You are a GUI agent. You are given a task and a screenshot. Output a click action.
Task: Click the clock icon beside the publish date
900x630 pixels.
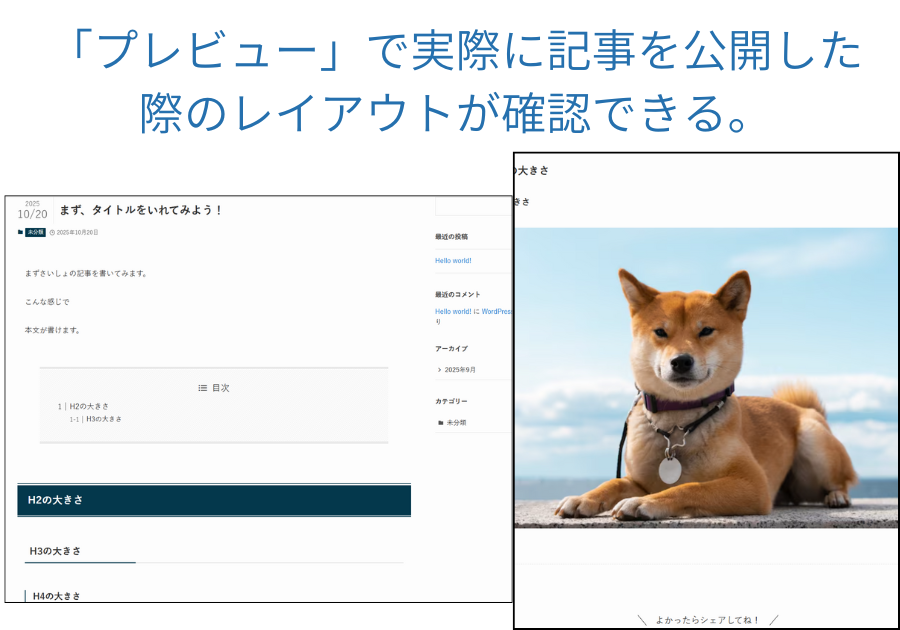(x=52, y=232)
